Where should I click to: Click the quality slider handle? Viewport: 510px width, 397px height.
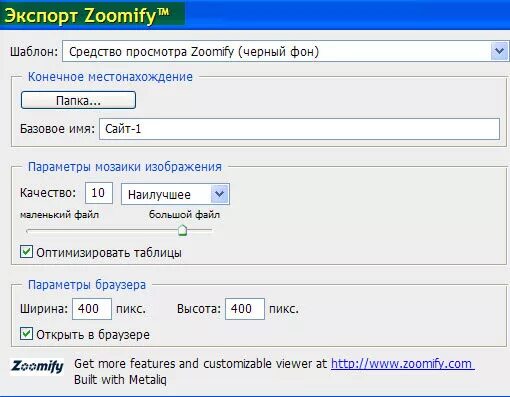click(182, 230)
